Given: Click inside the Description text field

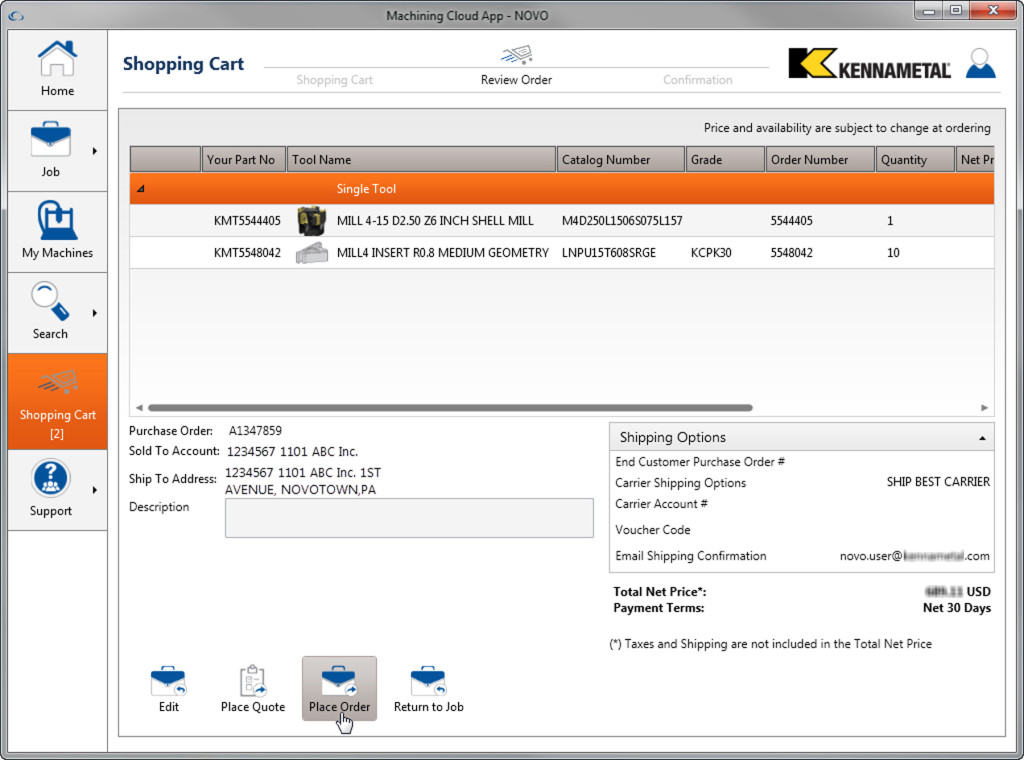Looking at the screenshot, I should 408,517.
